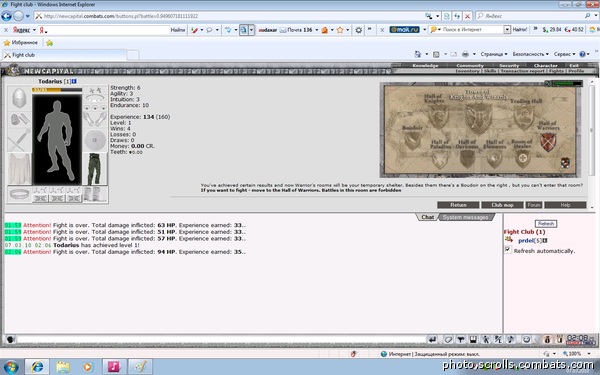Expand the print options dropdown arrow
This screenshot has width=600, height=375.
(x=474, y=54)
